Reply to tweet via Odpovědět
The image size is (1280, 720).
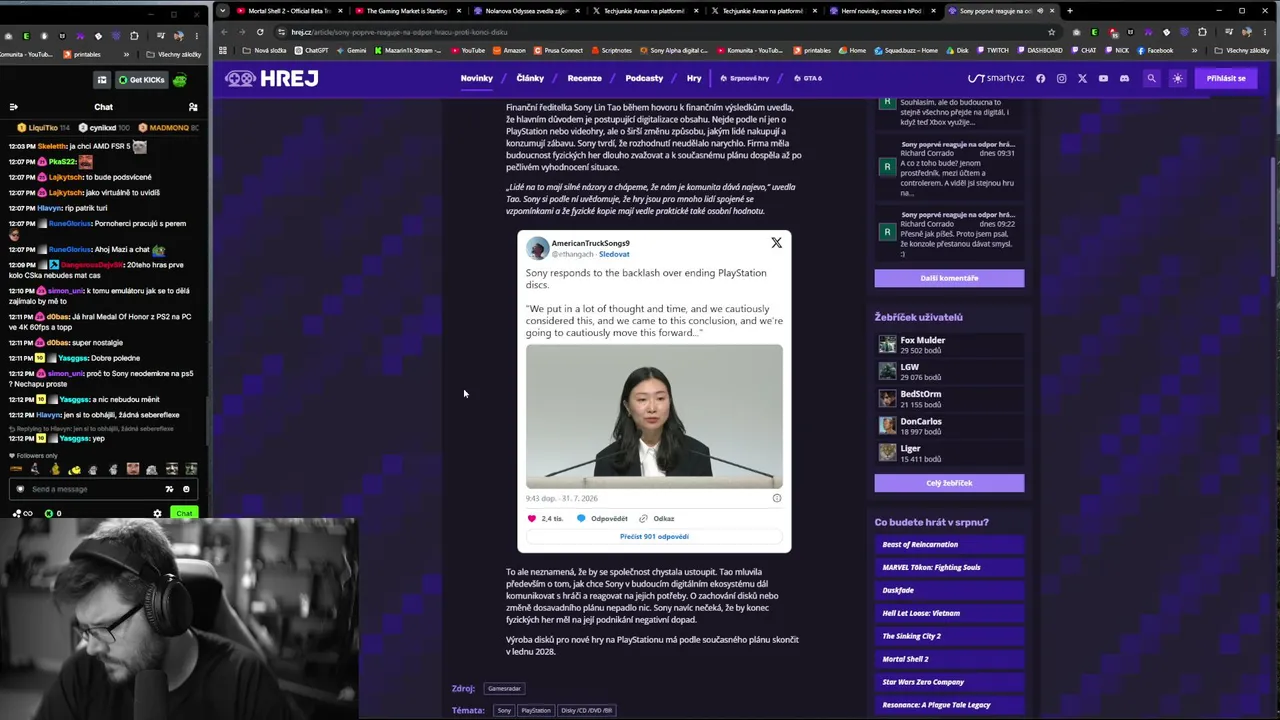tap(602, 518)
